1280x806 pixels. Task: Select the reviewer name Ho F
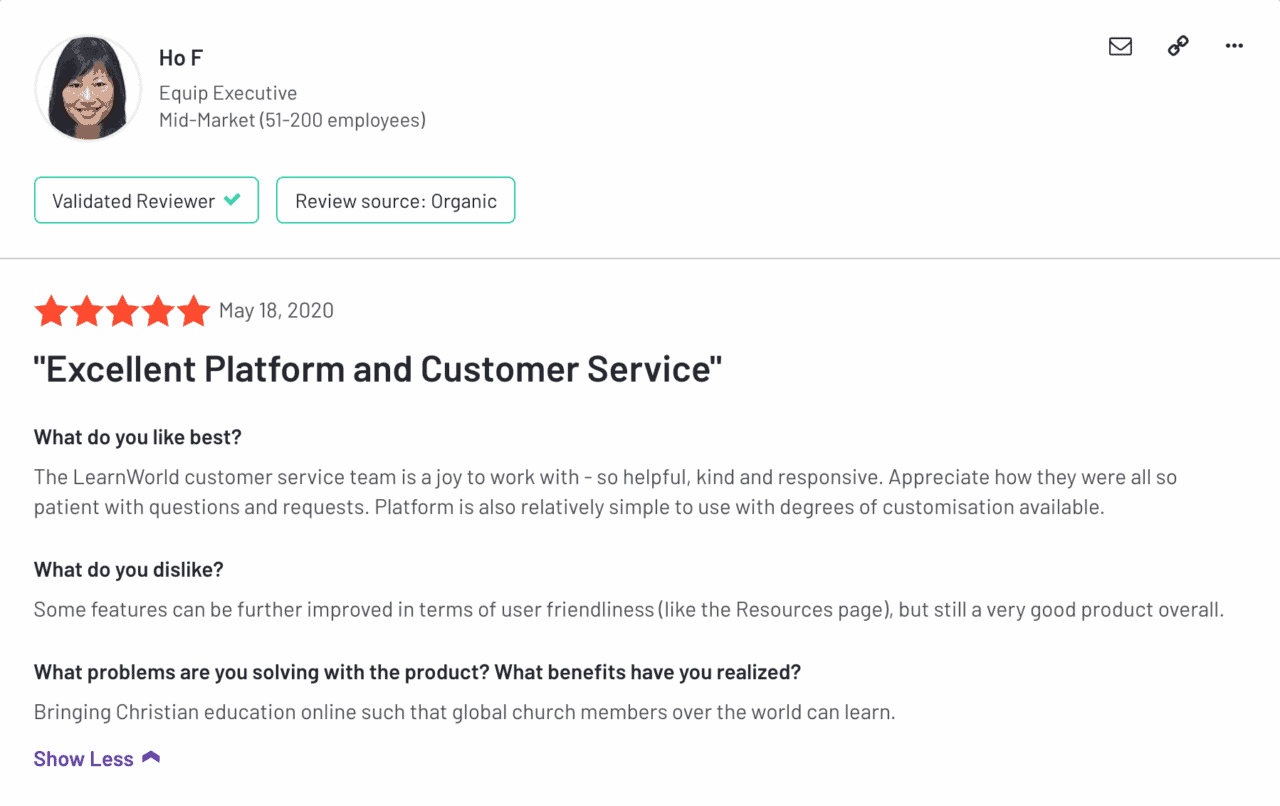tap(180, 57)
